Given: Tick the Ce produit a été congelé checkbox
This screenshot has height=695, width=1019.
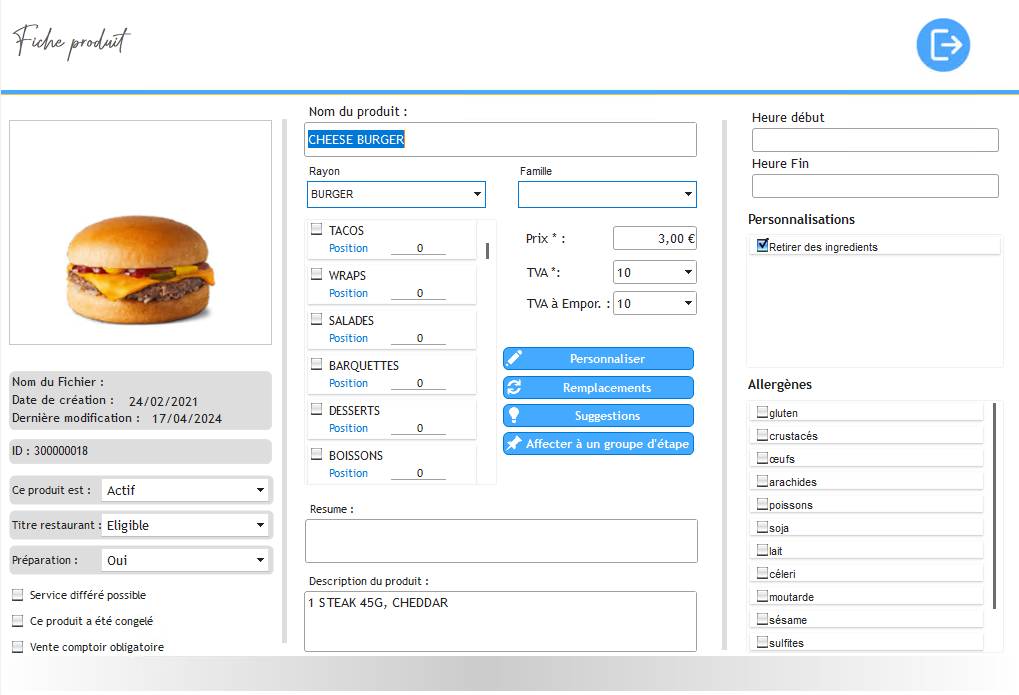Looking at the screenshot, I should click(x=17, y=621).
